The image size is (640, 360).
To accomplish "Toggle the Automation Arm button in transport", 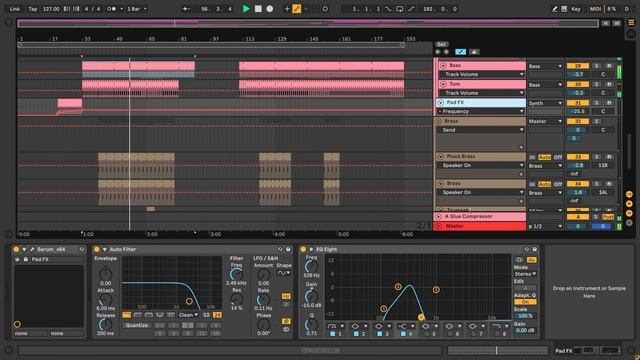I will 297,9.
